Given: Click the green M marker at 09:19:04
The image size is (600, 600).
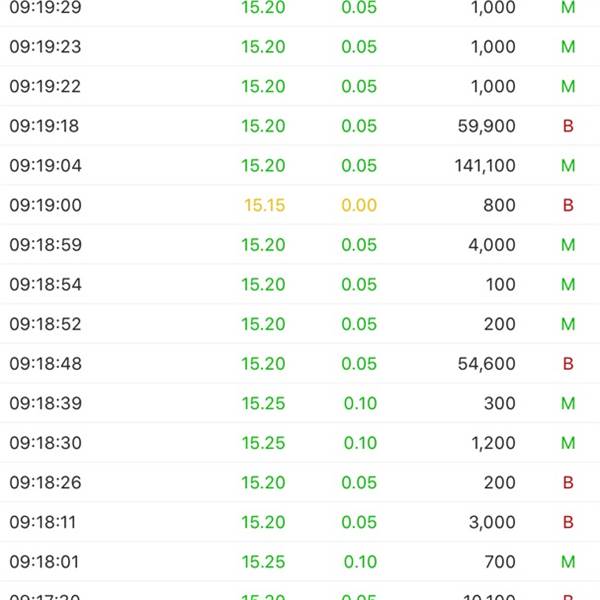Looking at the screenshot, I should 568,166.
